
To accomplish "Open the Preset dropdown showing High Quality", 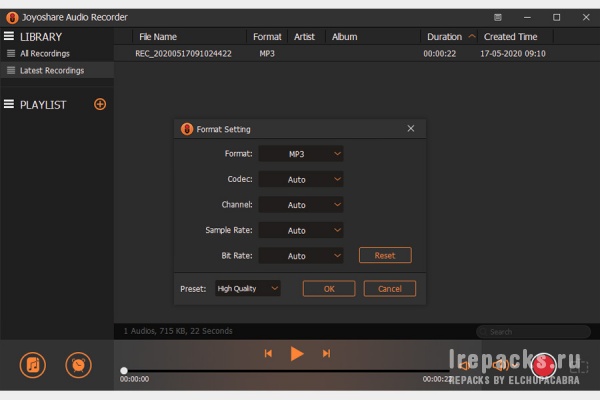I will click(248, 289).
